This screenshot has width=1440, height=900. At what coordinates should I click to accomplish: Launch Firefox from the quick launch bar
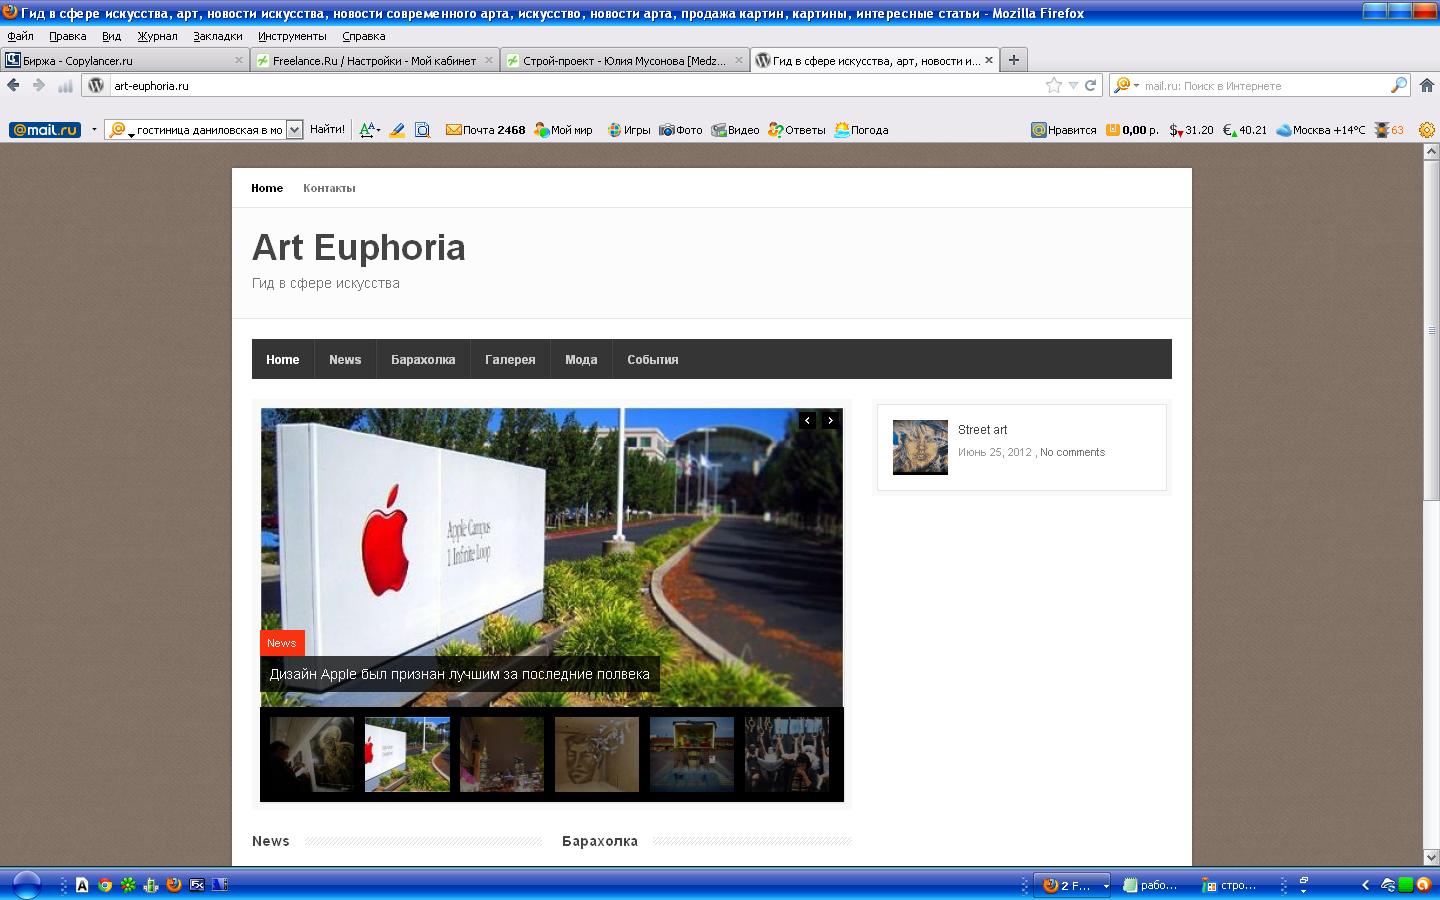tap(174, 885)
